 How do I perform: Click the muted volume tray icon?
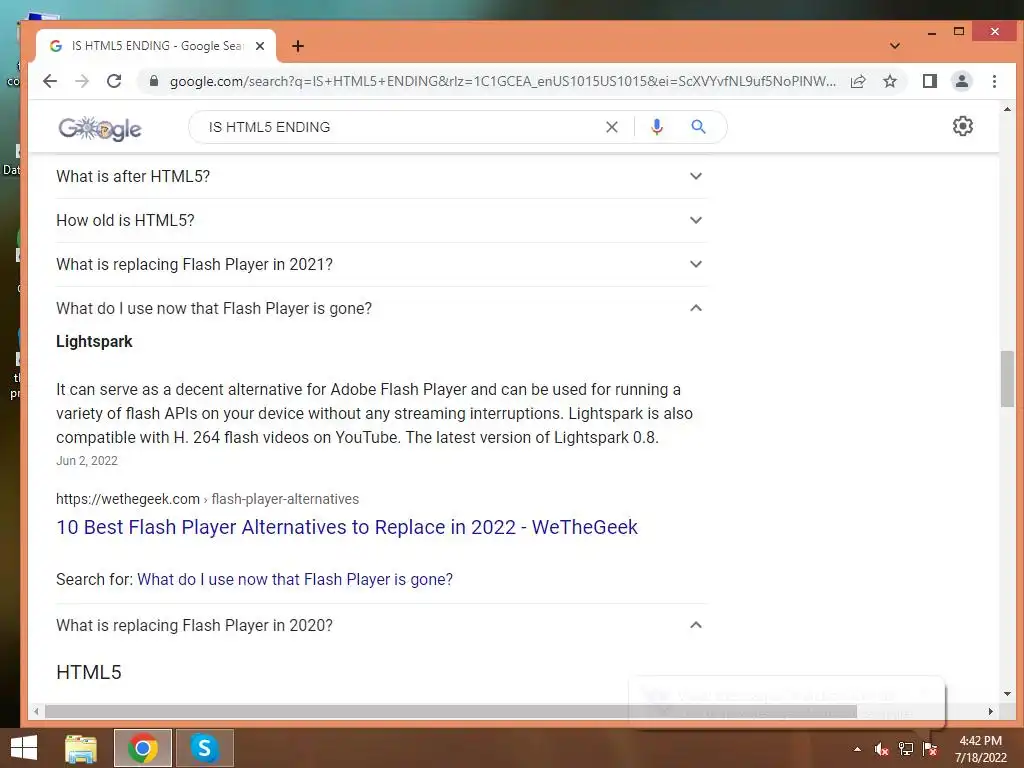tap(881, 749)
